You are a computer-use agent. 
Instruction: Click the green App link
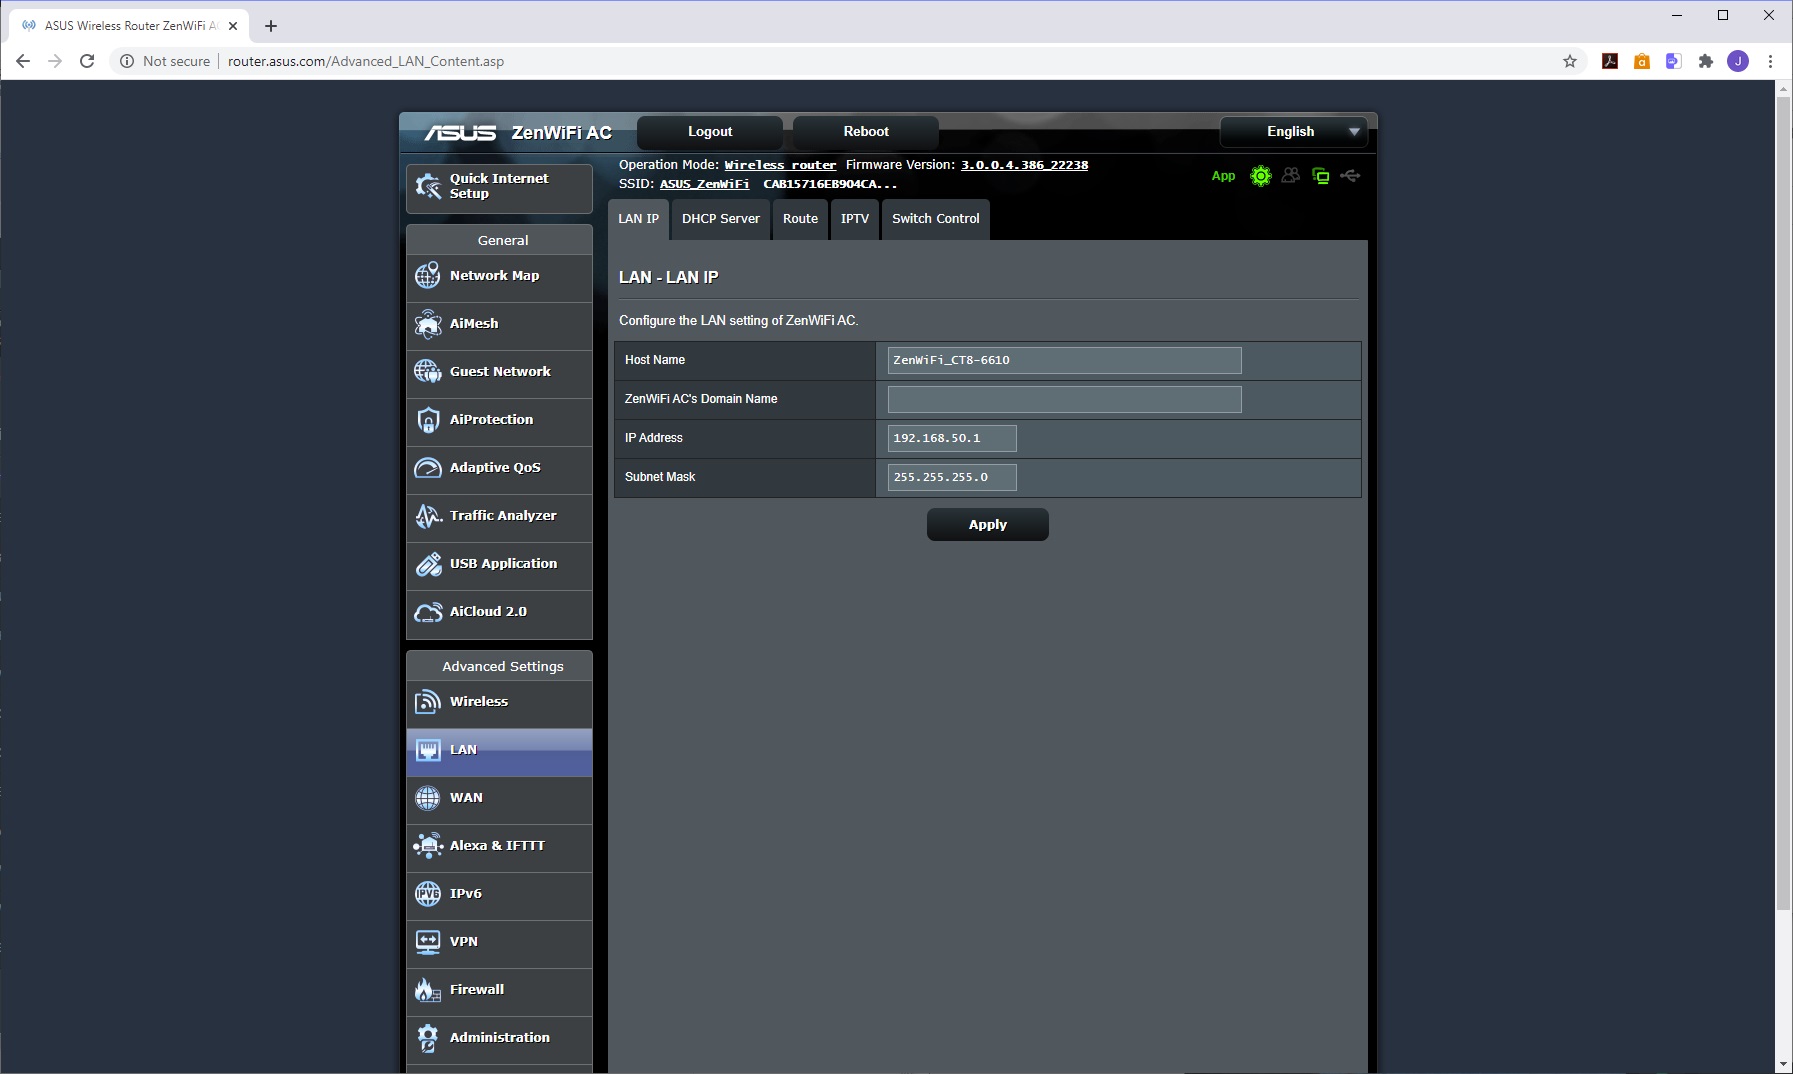[1223, 176]
